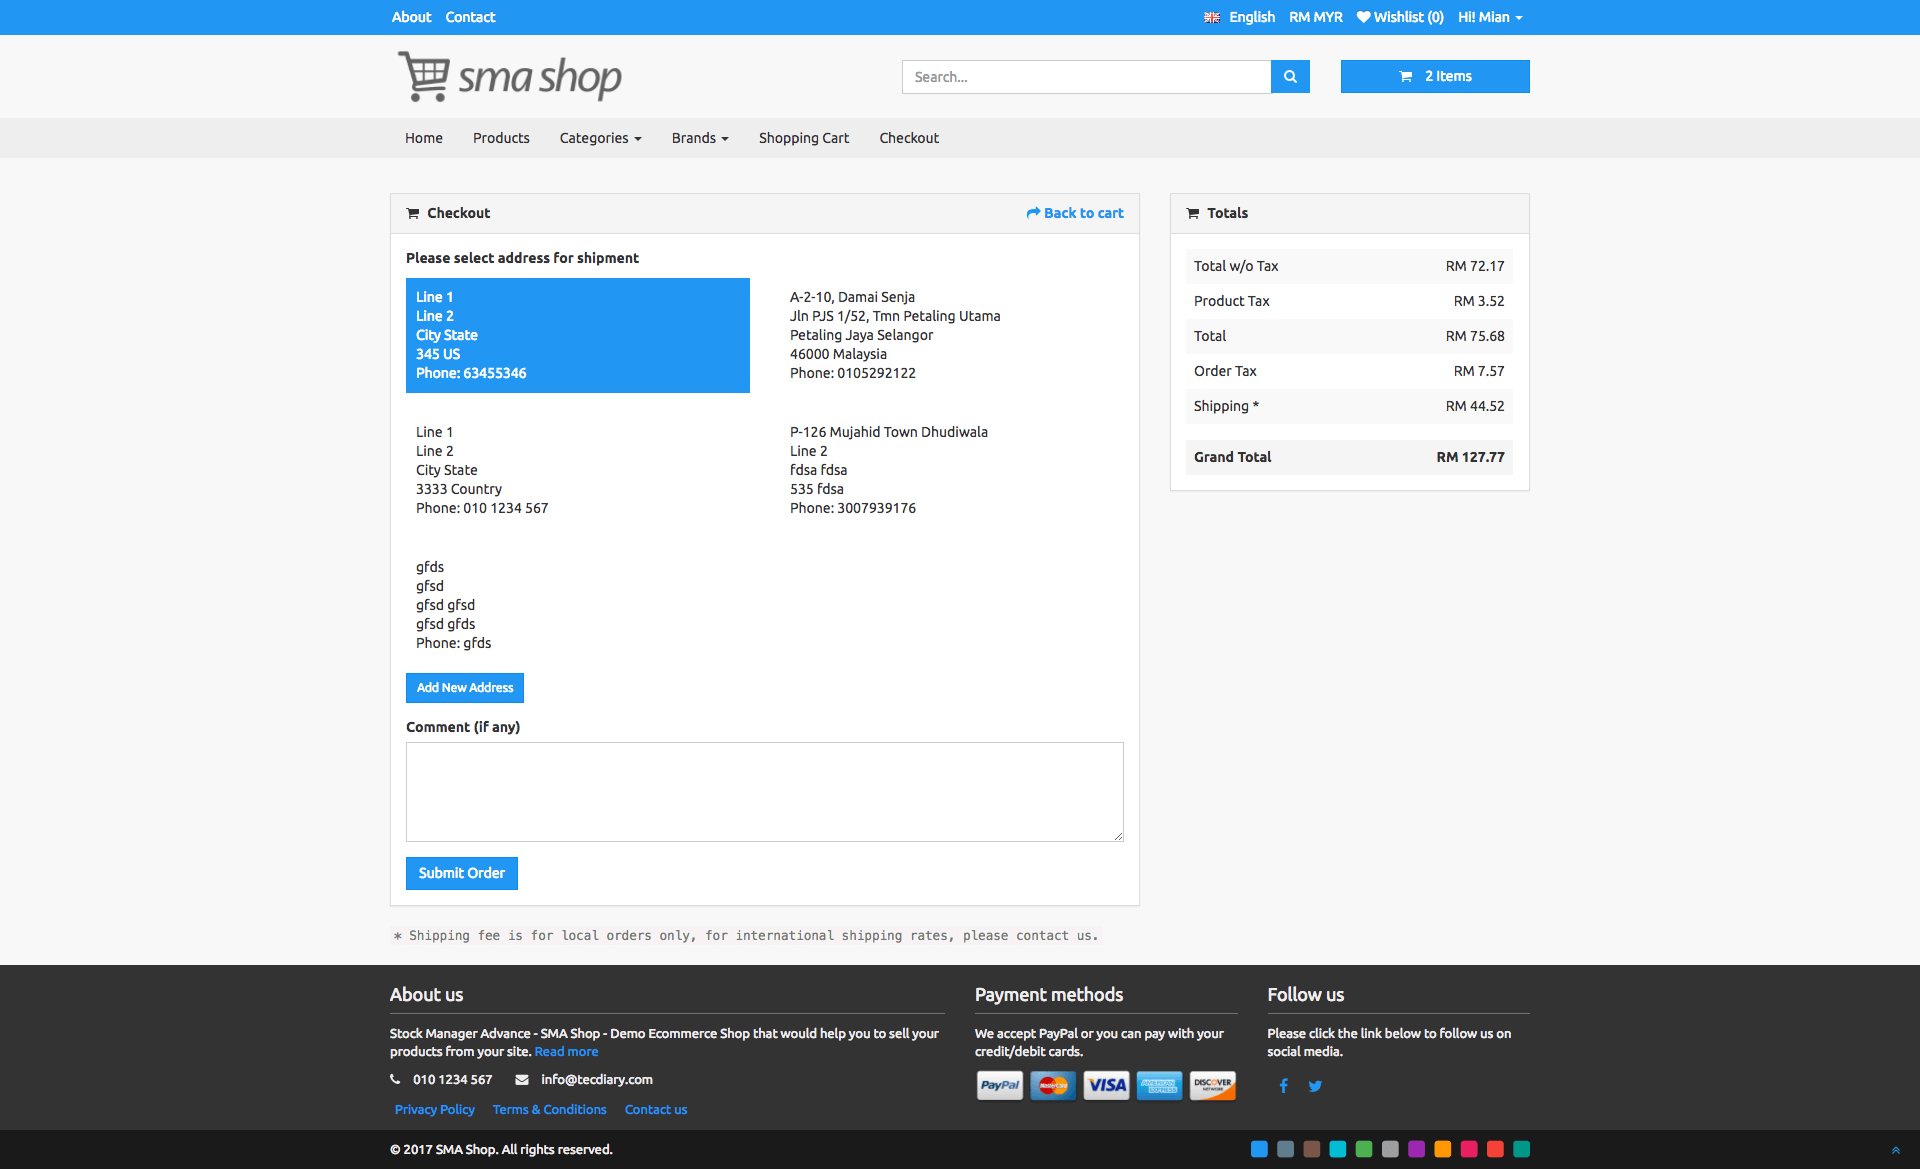This screenshot has width=1920, height=1169.
Task: Open the About top link
Action: click(411, 17)
